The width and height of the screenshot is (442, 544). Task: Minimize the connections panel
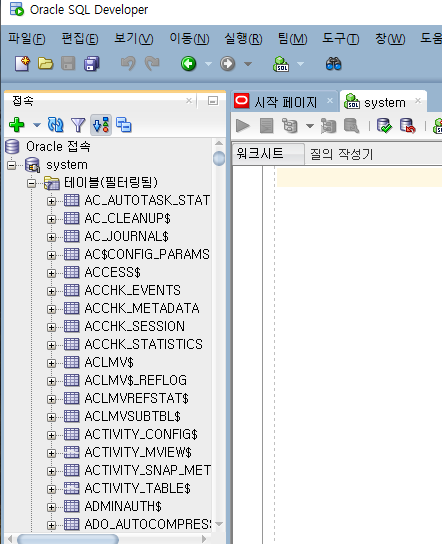[x=213, y=101]
